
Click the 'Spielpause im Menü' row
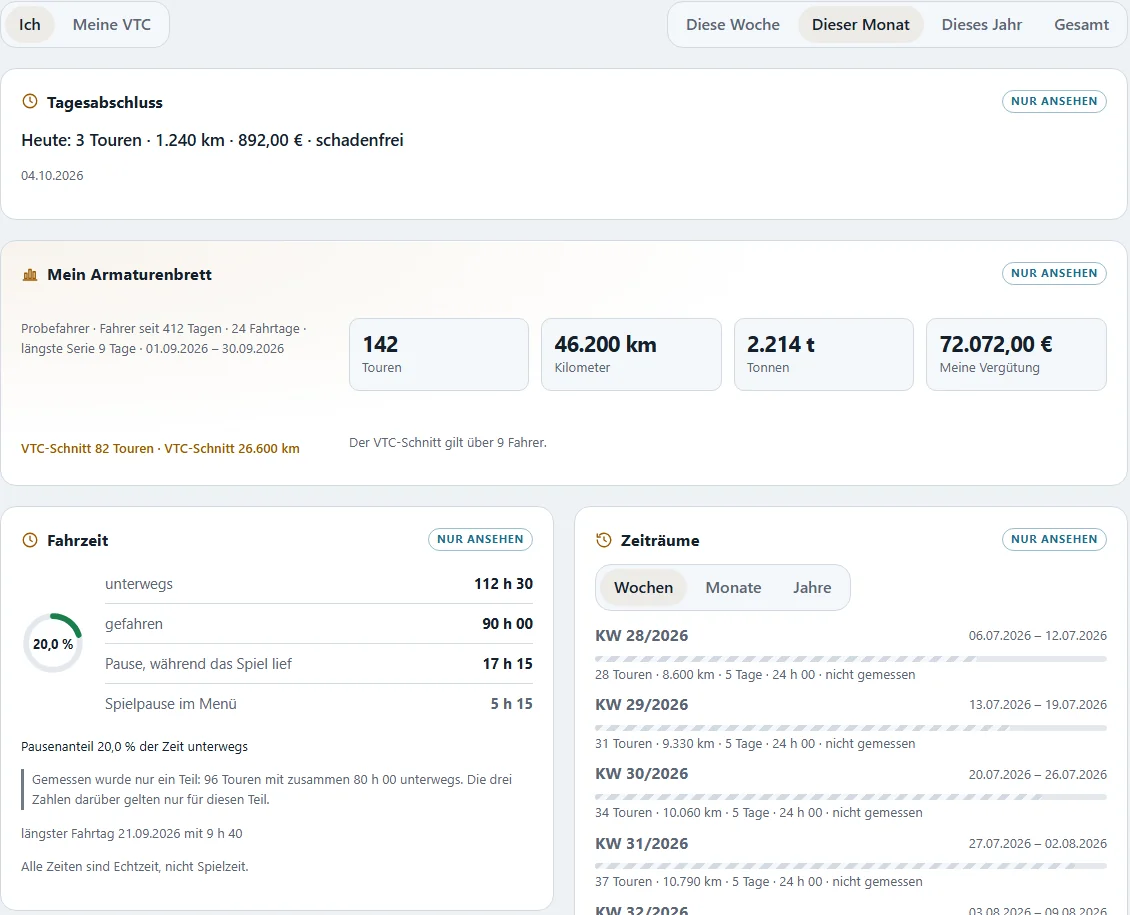(x=319, y=704)
